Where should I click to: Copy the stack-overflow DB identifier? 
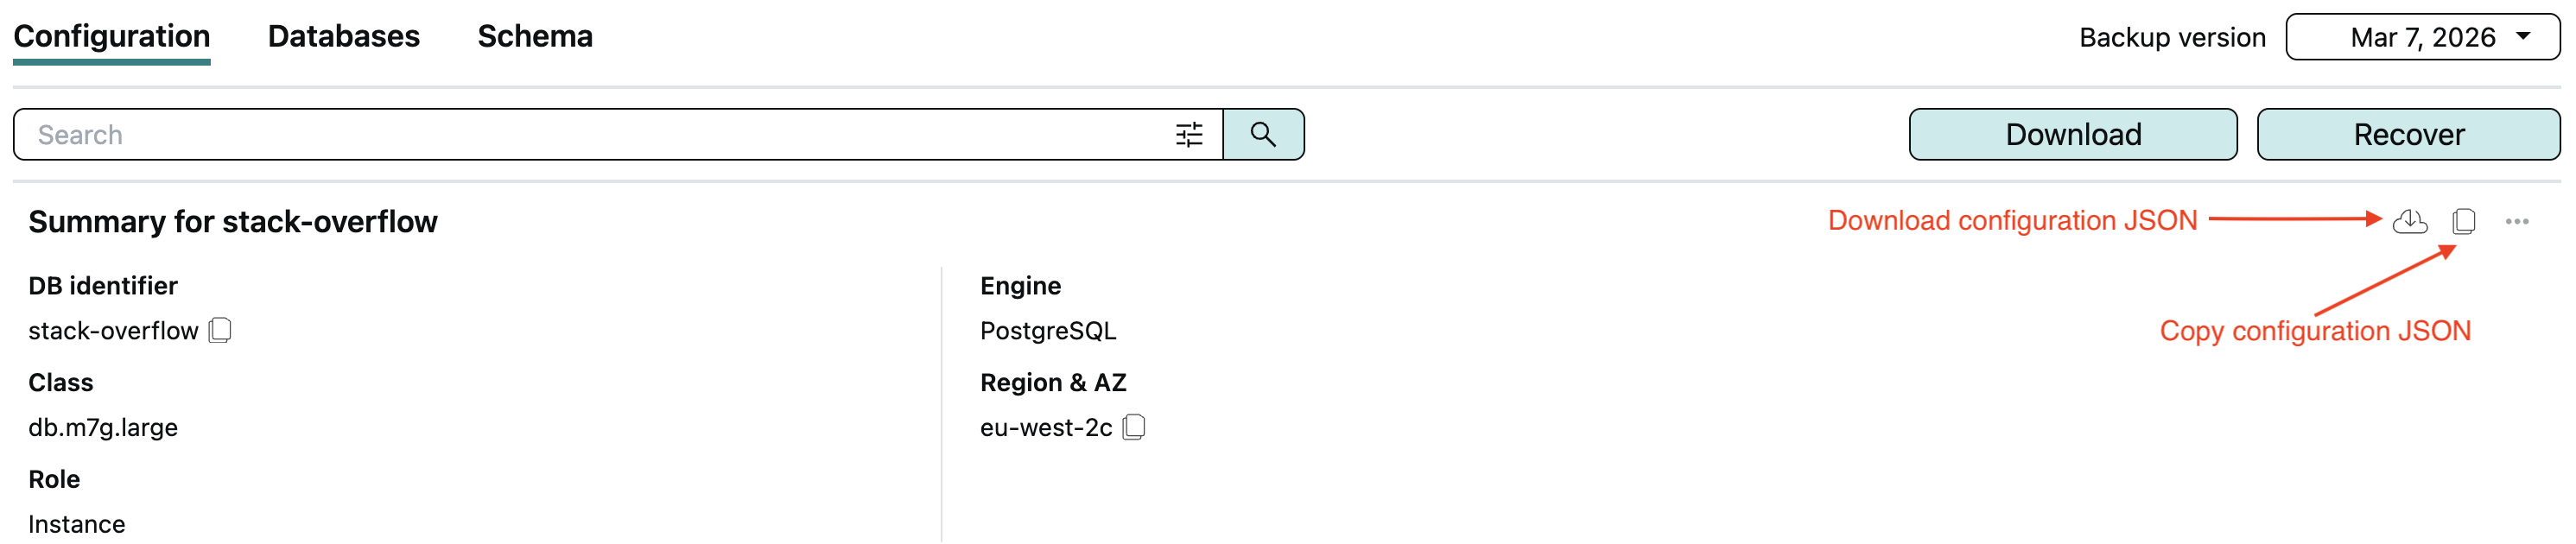click(221, 330)
